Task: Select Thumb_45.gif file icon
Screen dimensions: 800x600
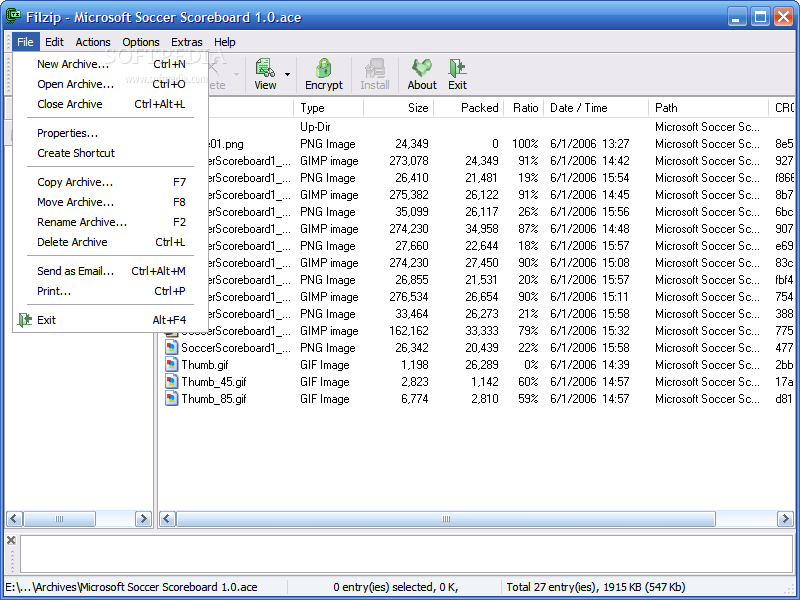Action: pyautogui.click(x=171, y=382)
